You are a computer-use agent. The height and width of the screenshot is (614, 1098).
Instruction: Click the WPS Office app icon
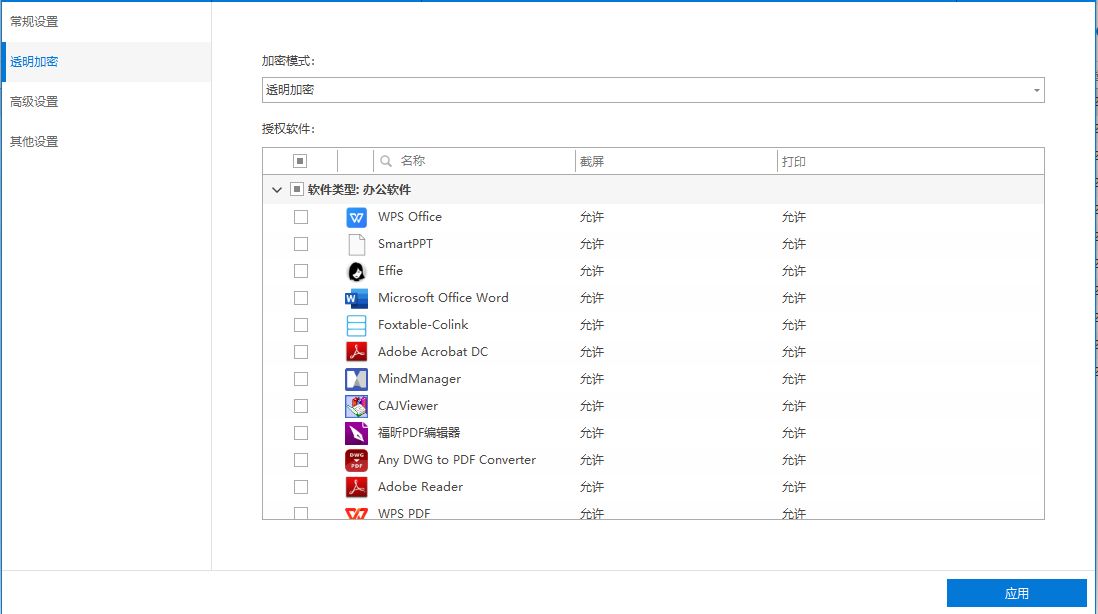pos(356,217)
